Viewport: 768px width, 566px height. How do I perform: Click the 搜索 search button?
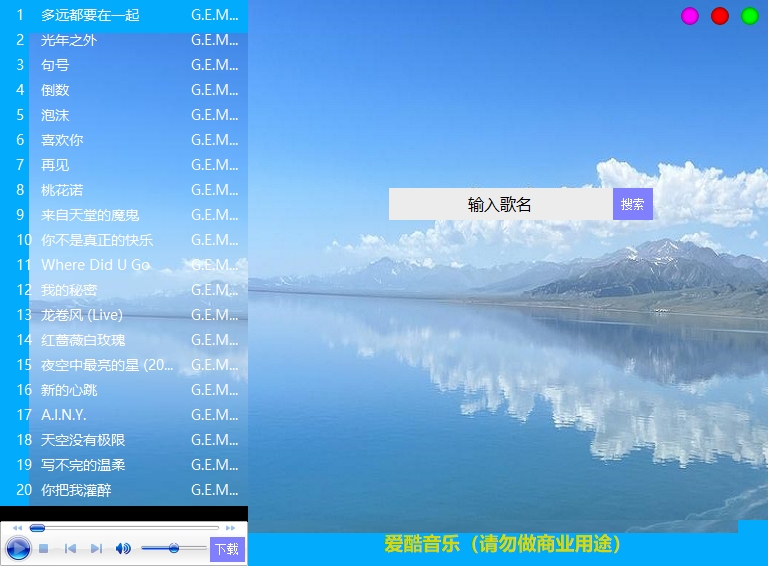(632, 204)
